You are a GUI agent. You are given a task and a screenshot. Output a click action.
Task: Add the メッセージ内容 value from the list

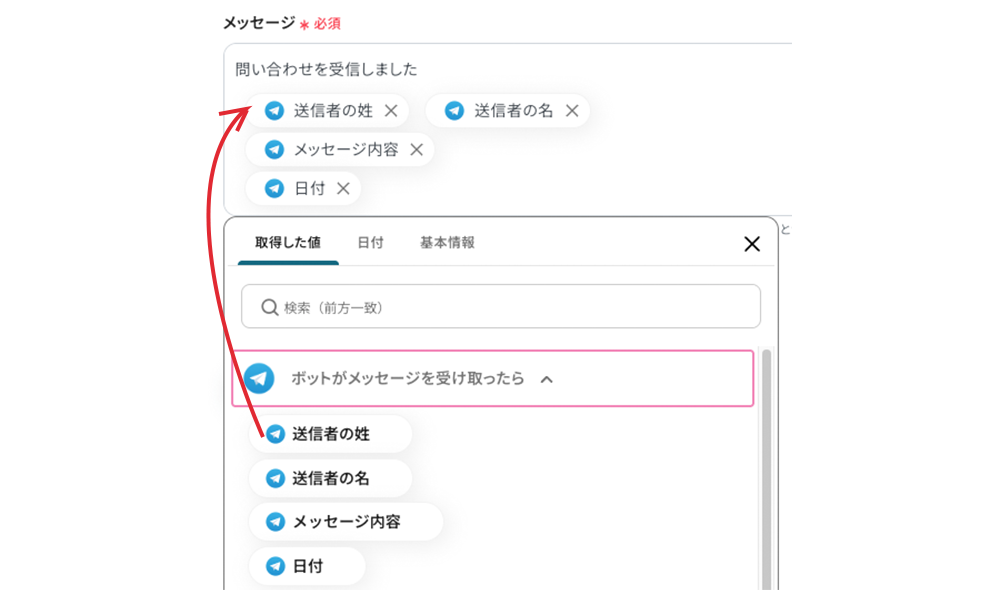coord(345,522)
